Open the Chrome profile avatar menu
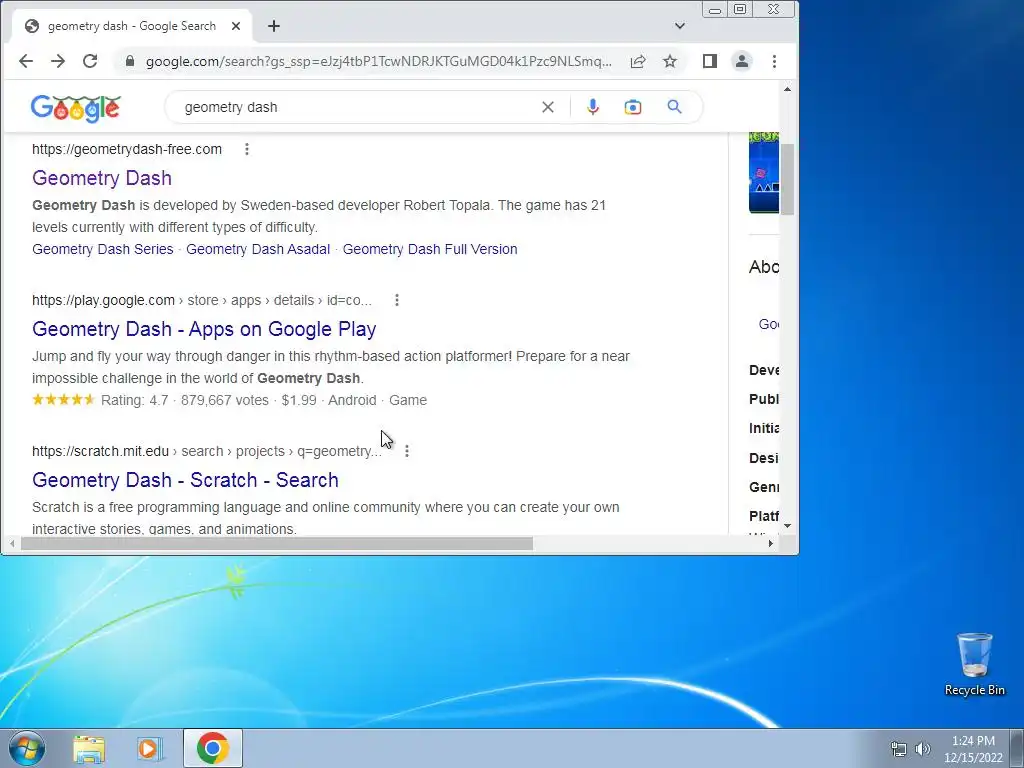The width and height of the screenshot is (1024, 768). (x=742, y=61)
